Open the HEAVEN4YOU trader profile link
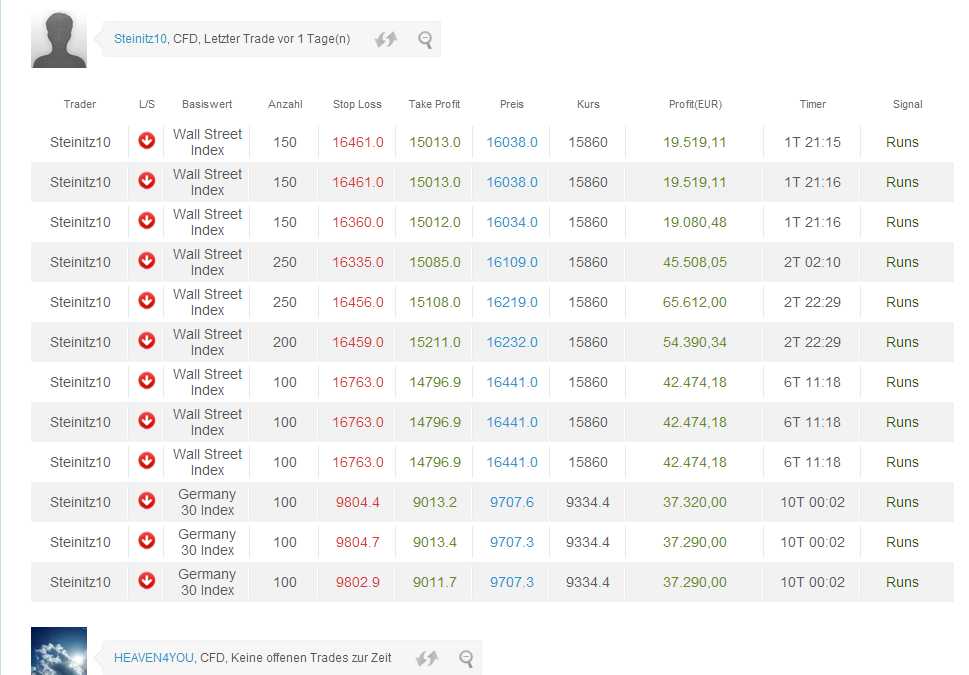The width and height of the screenshot is (969, 675). pyautogui.click(x=153, y=658)
